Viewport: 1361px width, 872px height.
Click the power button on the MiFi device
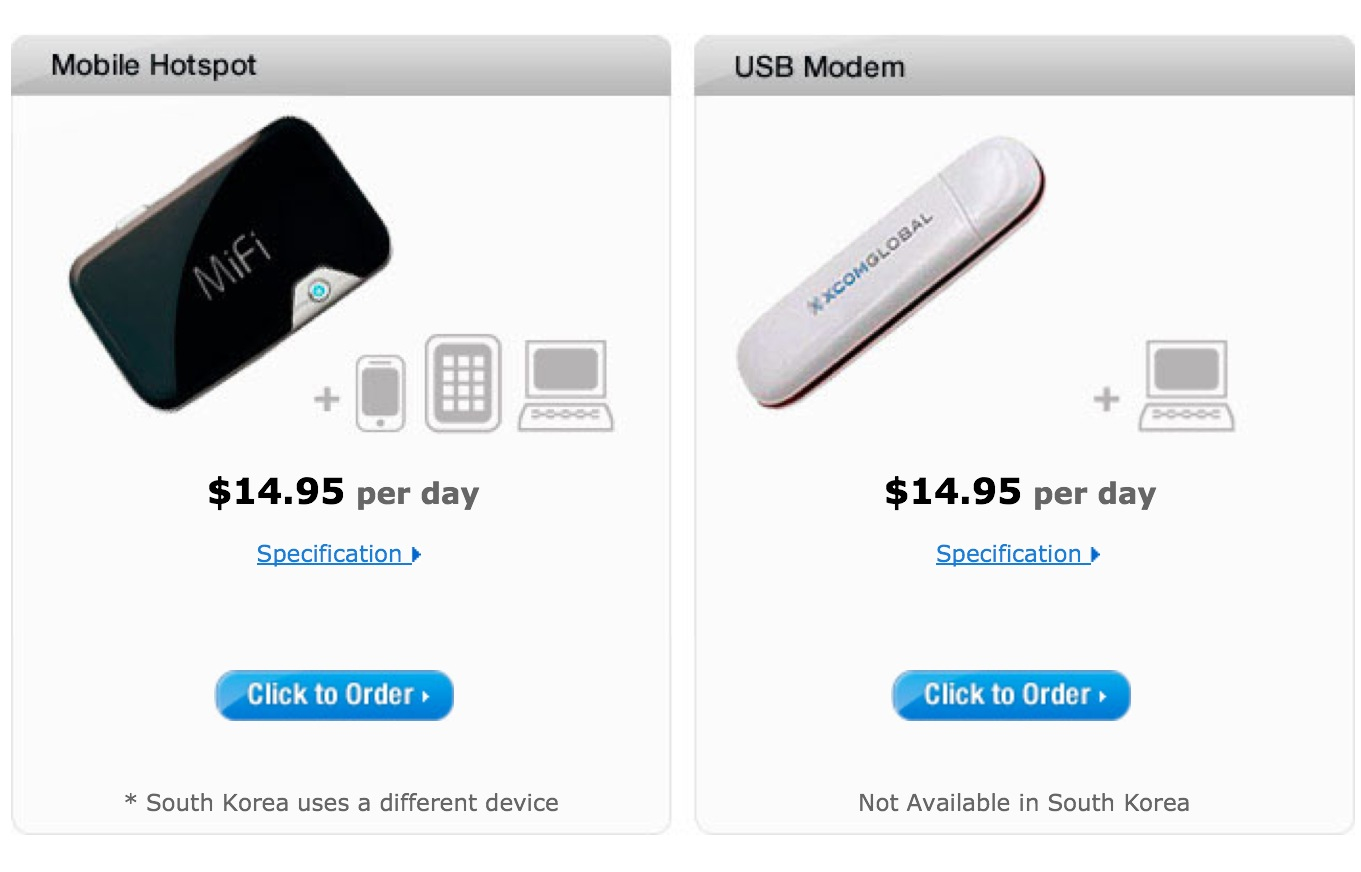pos(318,292)
